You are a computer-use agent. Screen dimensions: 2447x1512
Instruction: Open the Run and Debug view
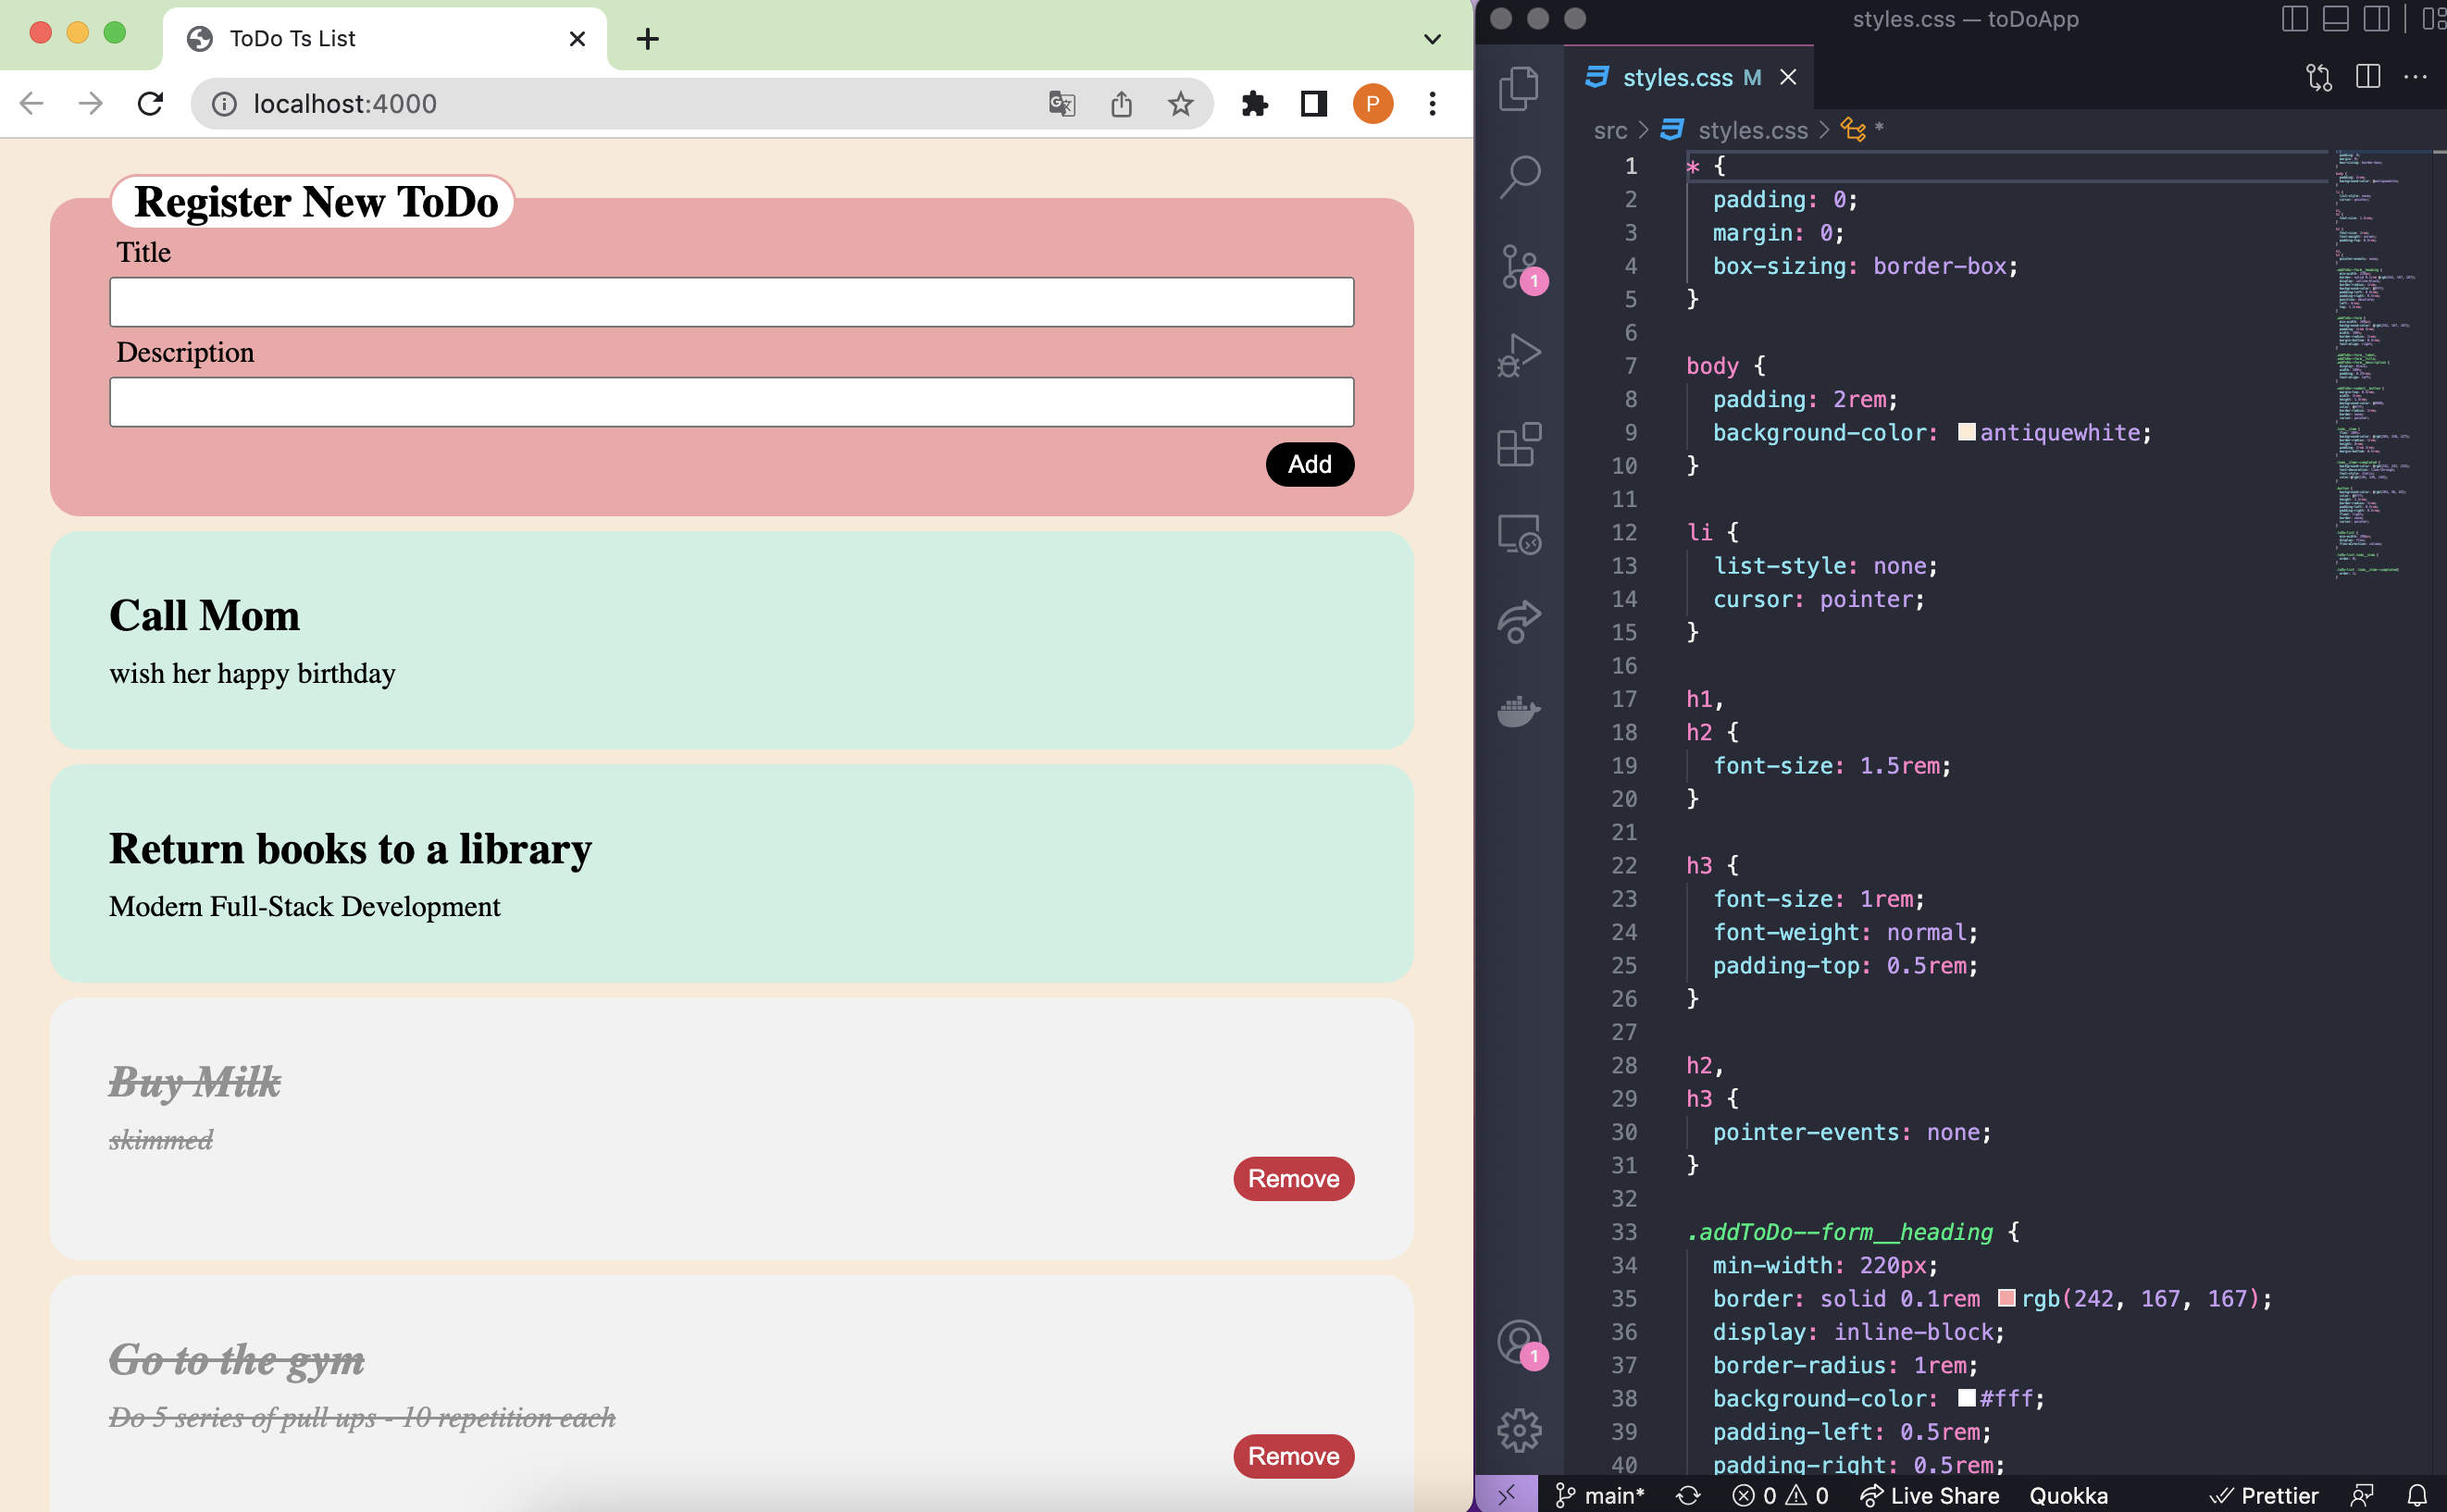click(1518, 355)
